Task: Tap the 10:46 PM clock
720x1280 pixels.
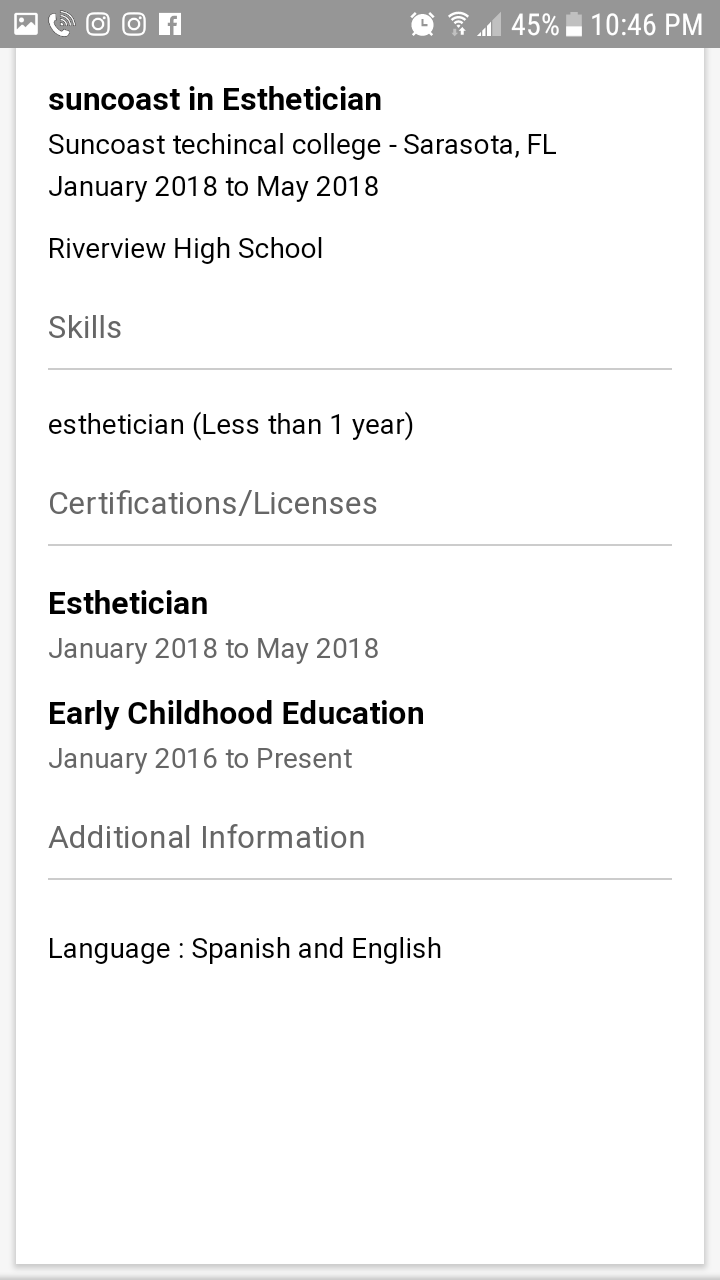Action: (x=646, y=24)
